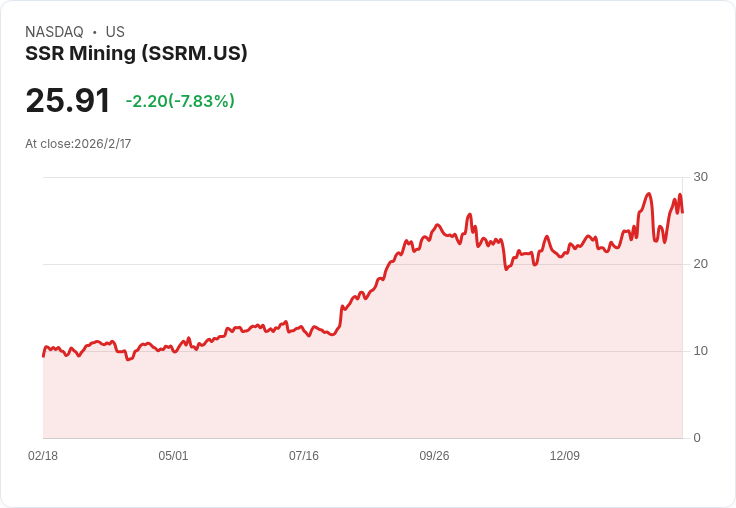This screenshot has width=736, height=508.
Task: Select the 09/26 date on the time axis
Action: tap(434, 456)
